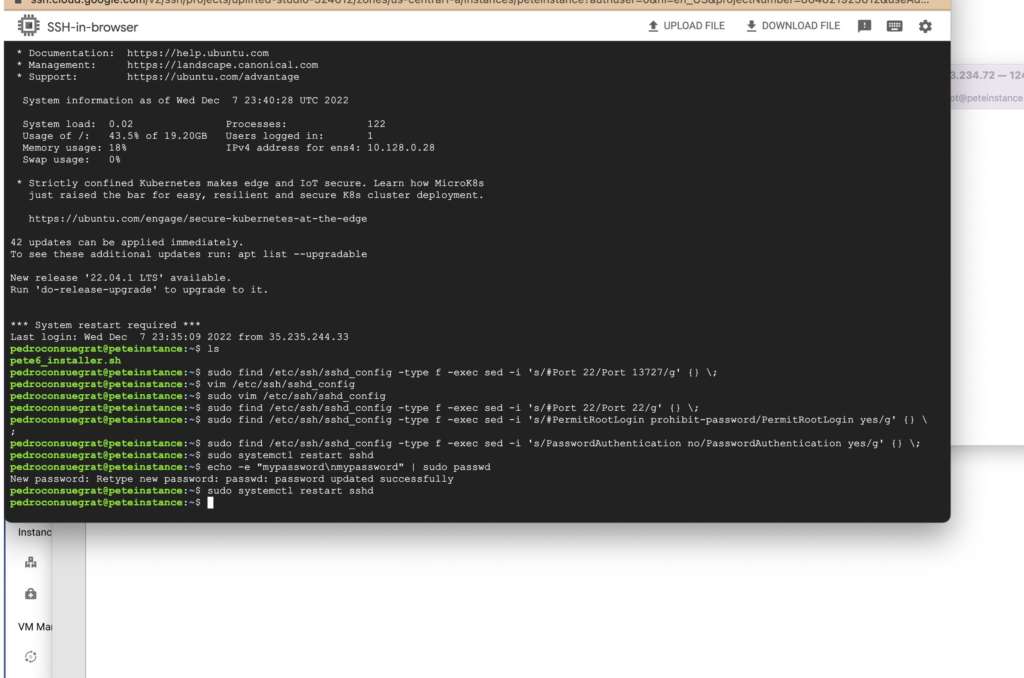
Task: Open the send feedback icon
Action: pos(864,26)
